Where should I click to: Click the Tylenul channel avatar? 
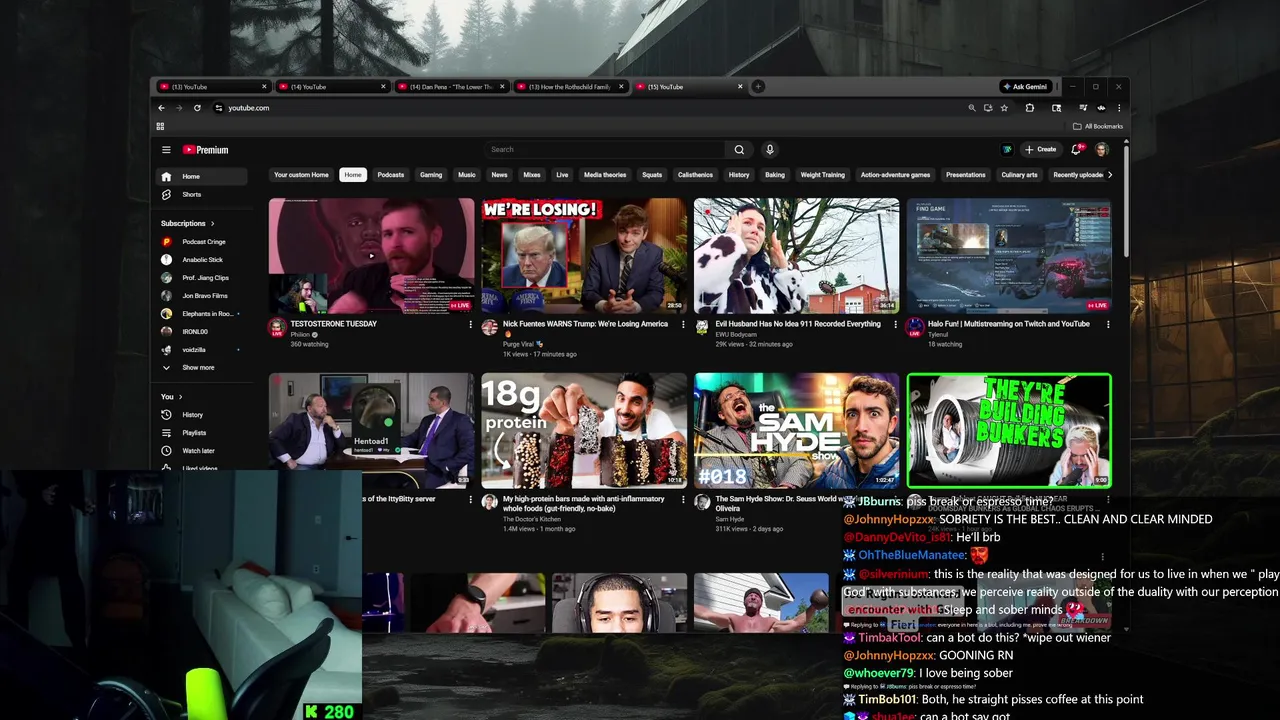click(x=914, y=327)
